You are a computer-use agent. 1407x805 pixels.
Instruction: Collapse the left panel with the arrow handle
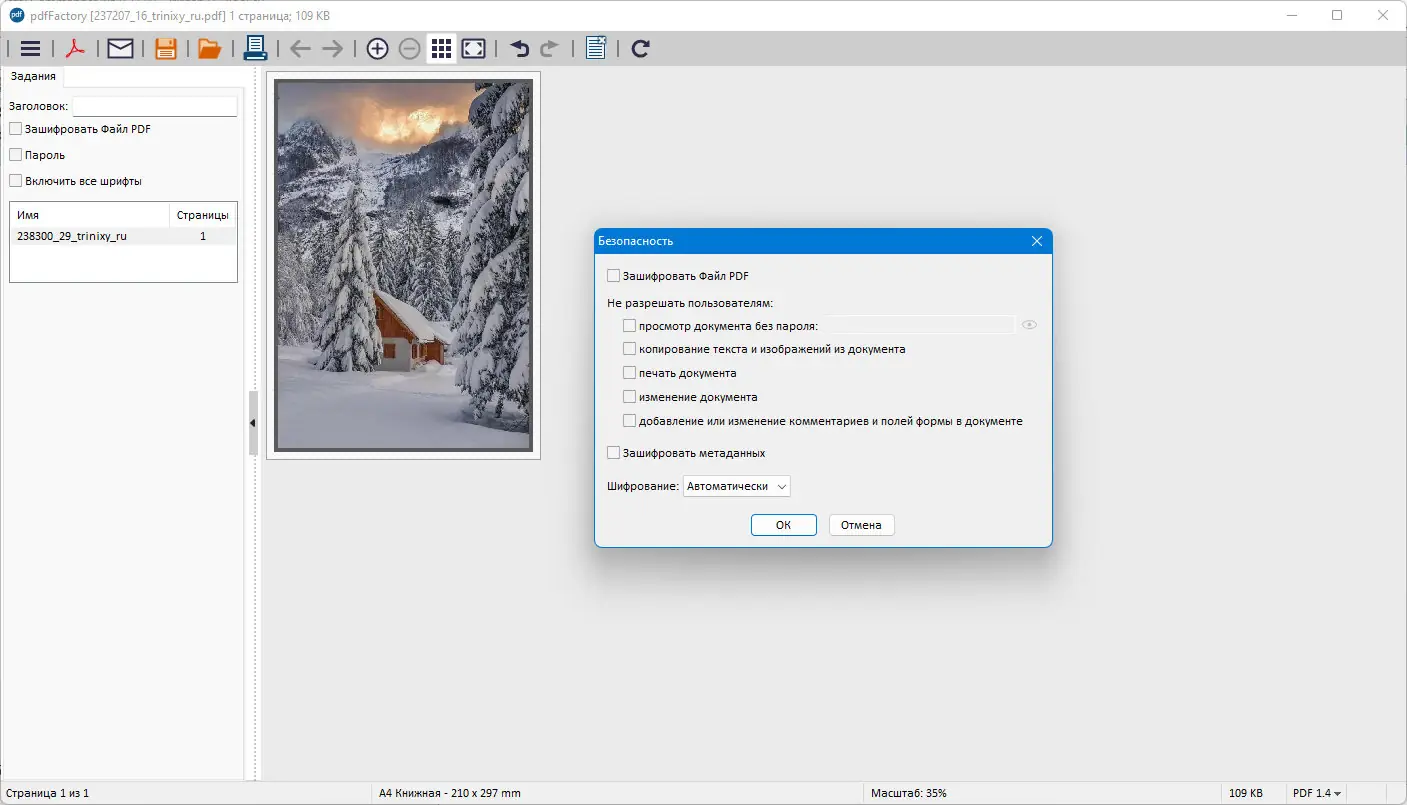(x=253, y=423)
